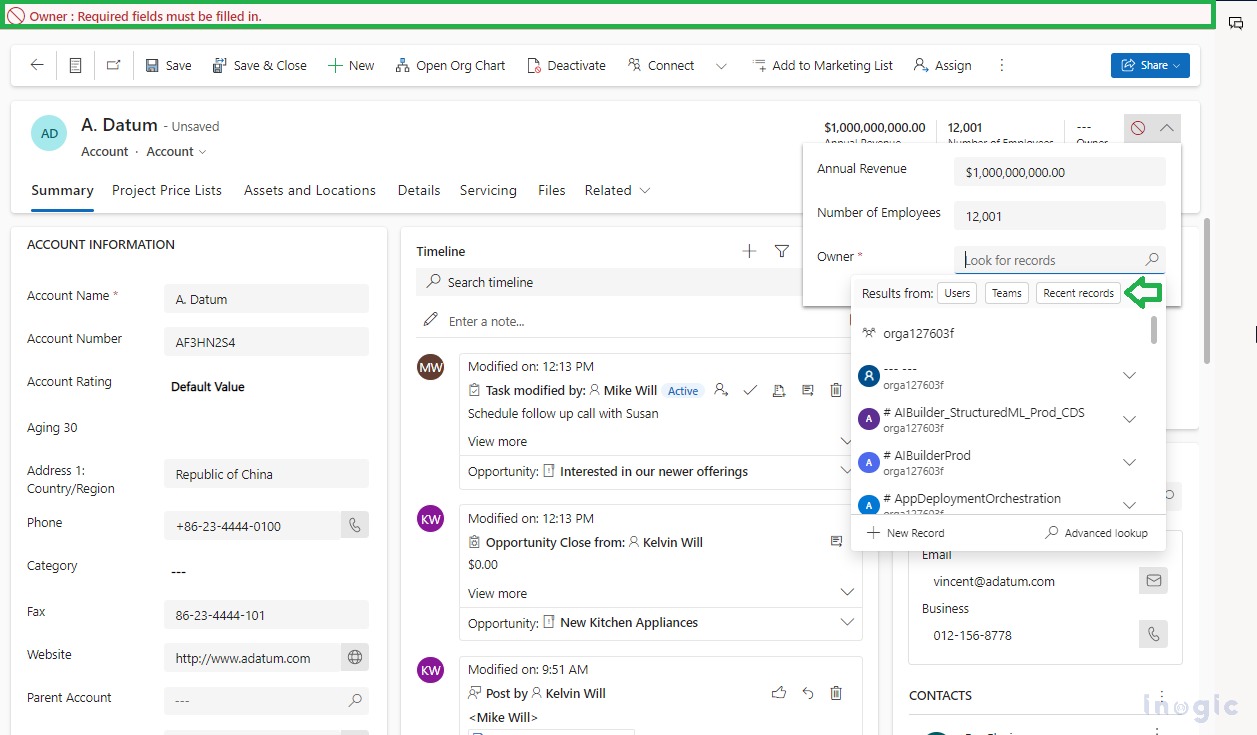Create new timeline record with plus icon
This screenshot has height=735, width=1257.
coord(748,251)
